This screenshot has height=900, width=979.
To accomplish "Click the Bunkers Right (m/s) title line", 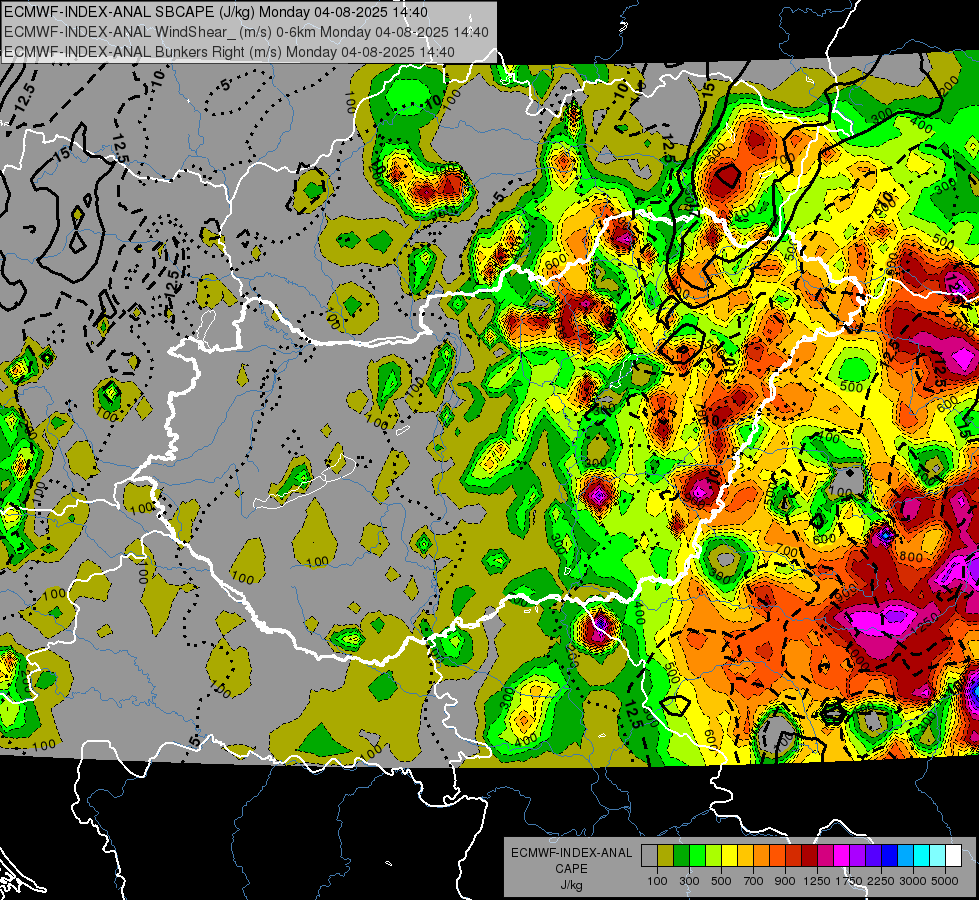I will [229, 52].
